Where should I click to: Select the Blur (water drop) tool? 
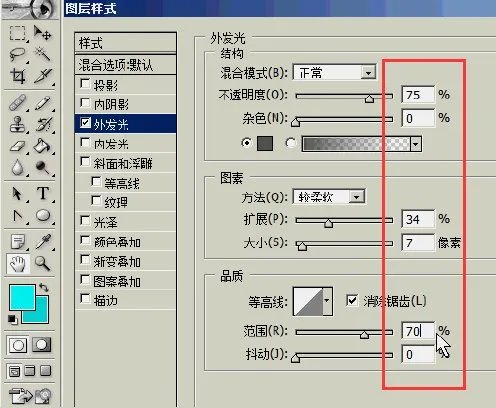tap(17, 167)
